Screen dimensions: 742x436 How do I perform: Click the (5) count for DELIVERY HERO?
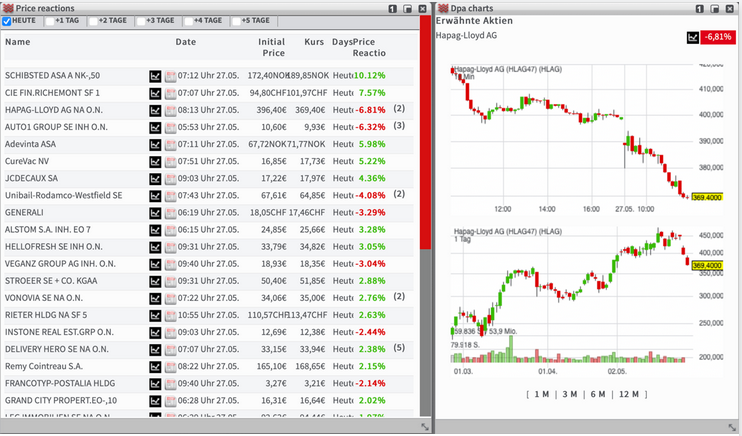point(399,348)
